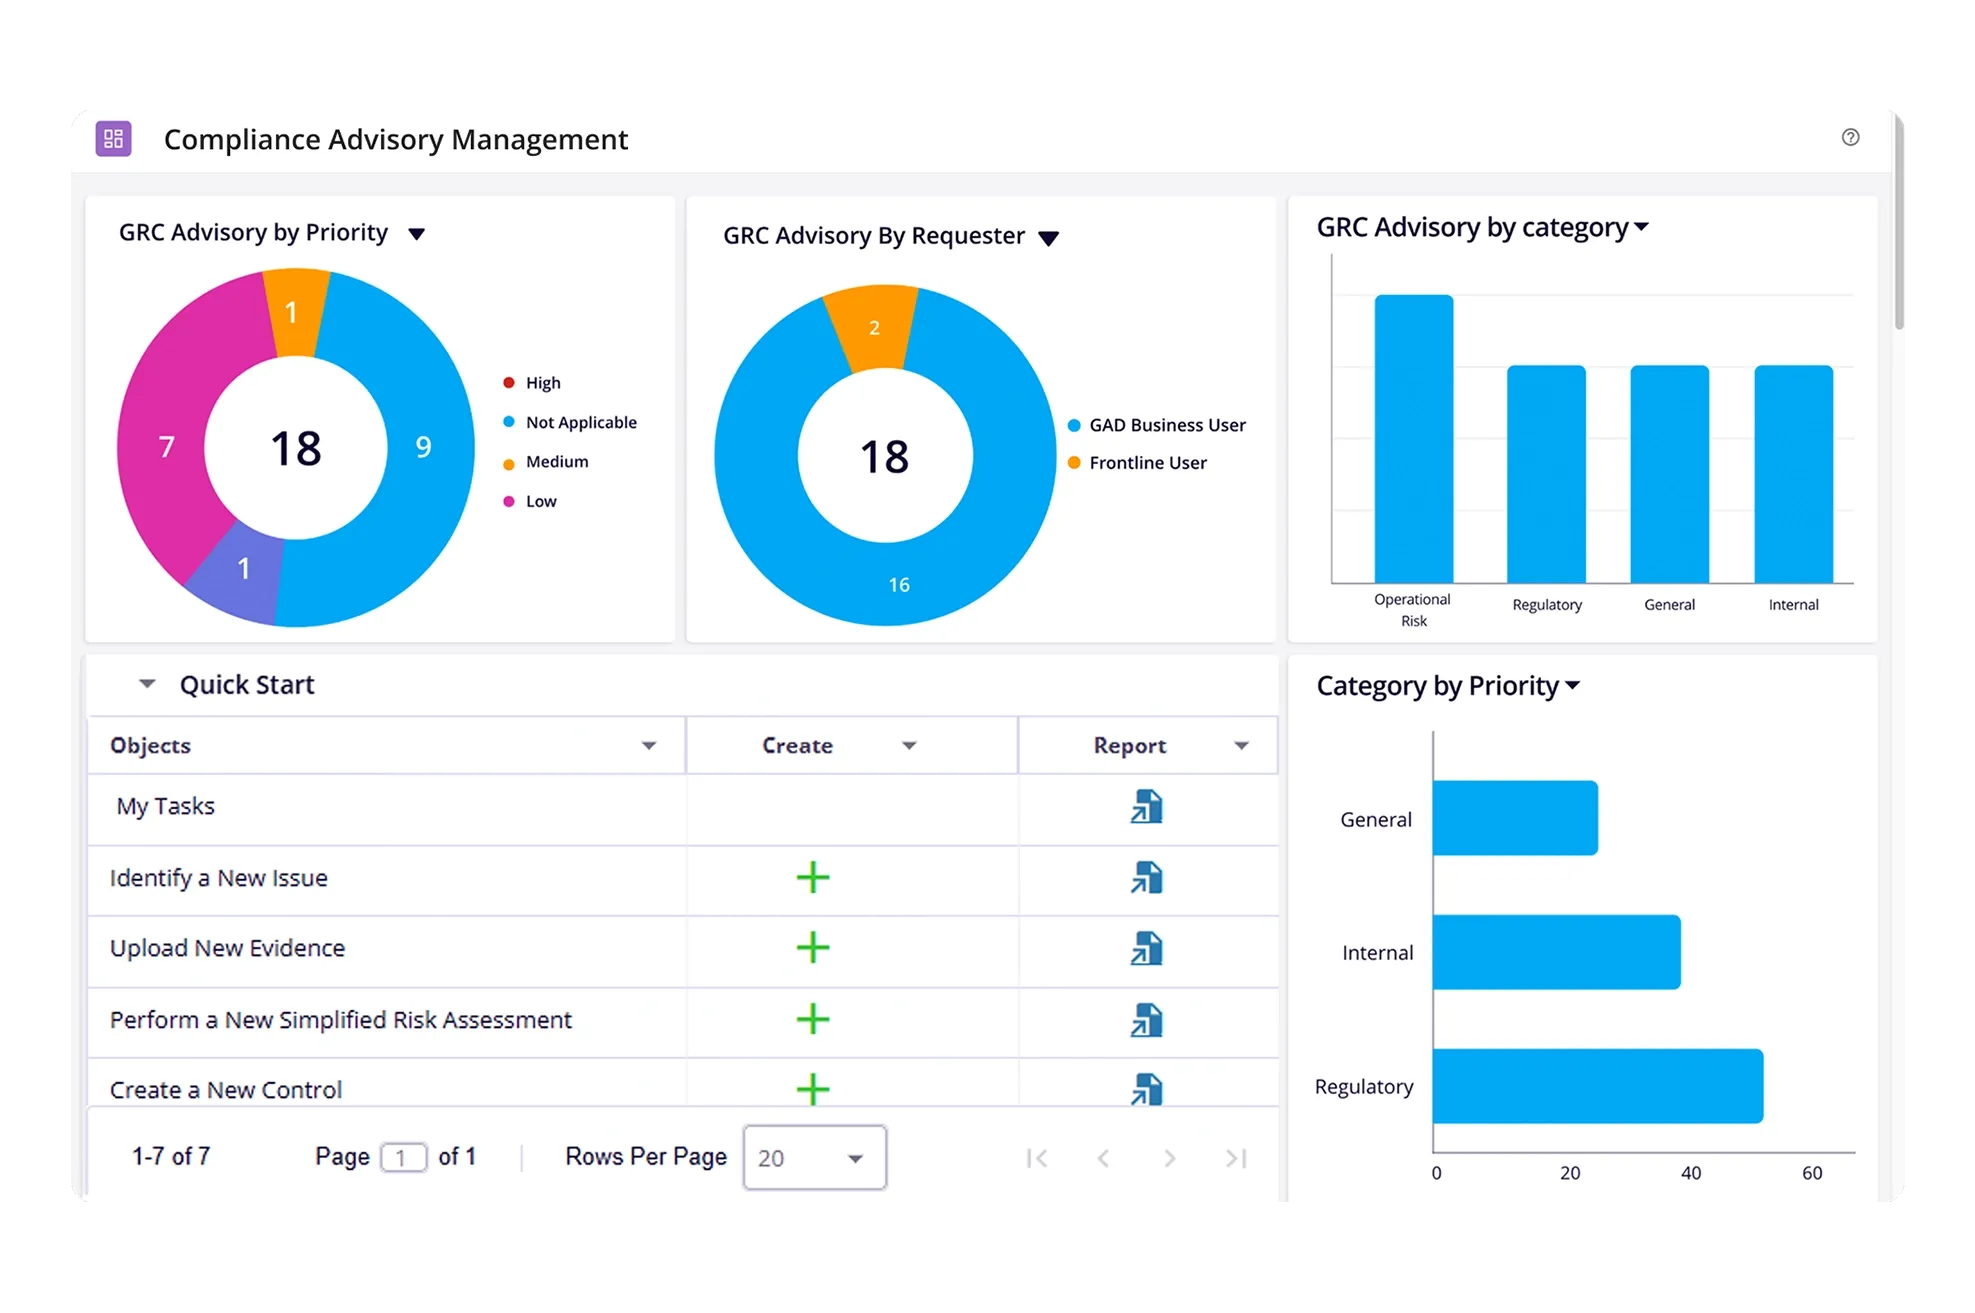1975x1313 pixels.
Task: Go to the last page arrow
Action: point(1236,1158)
